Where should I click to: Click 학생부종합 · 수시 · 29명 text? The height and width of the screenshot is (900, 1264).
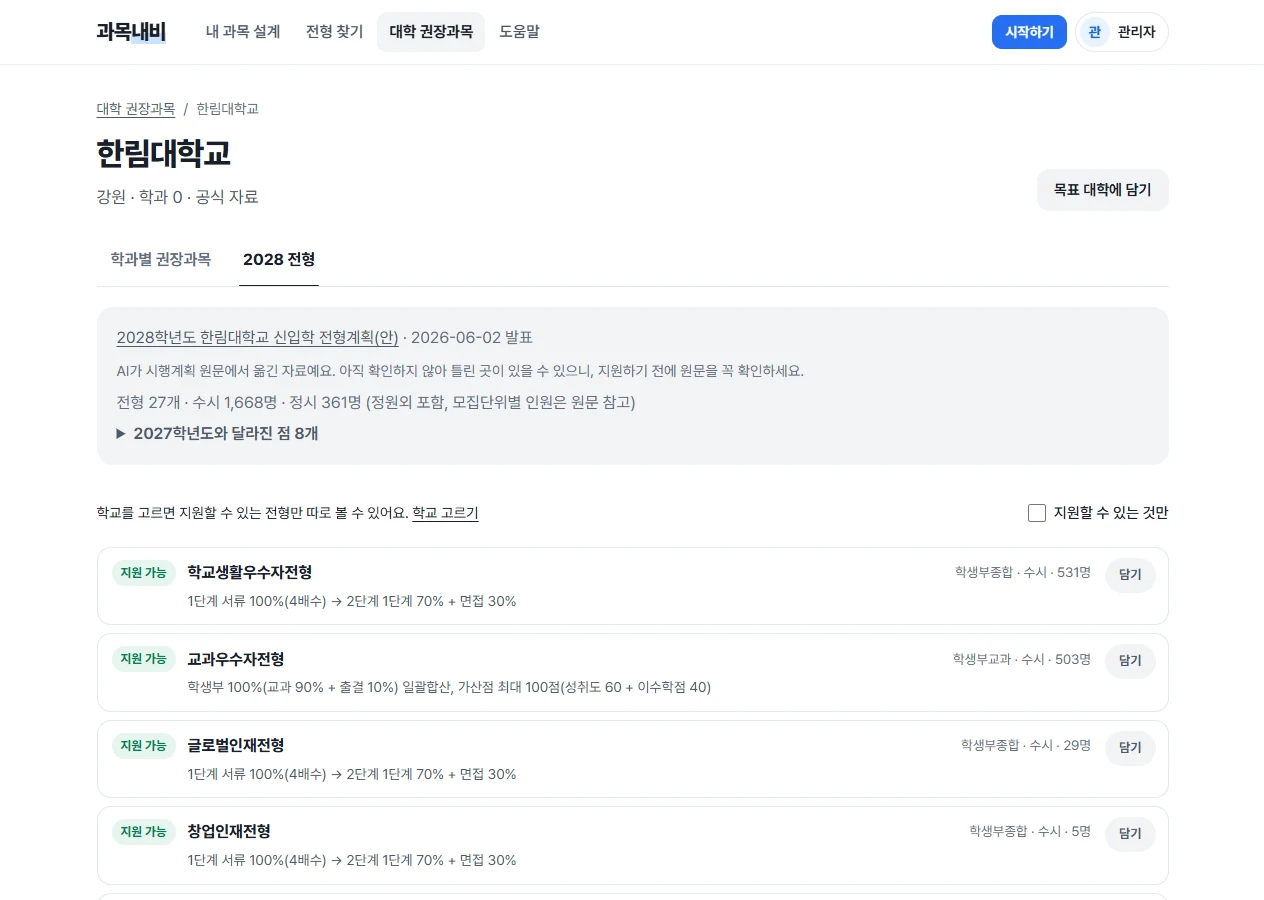1026,745
